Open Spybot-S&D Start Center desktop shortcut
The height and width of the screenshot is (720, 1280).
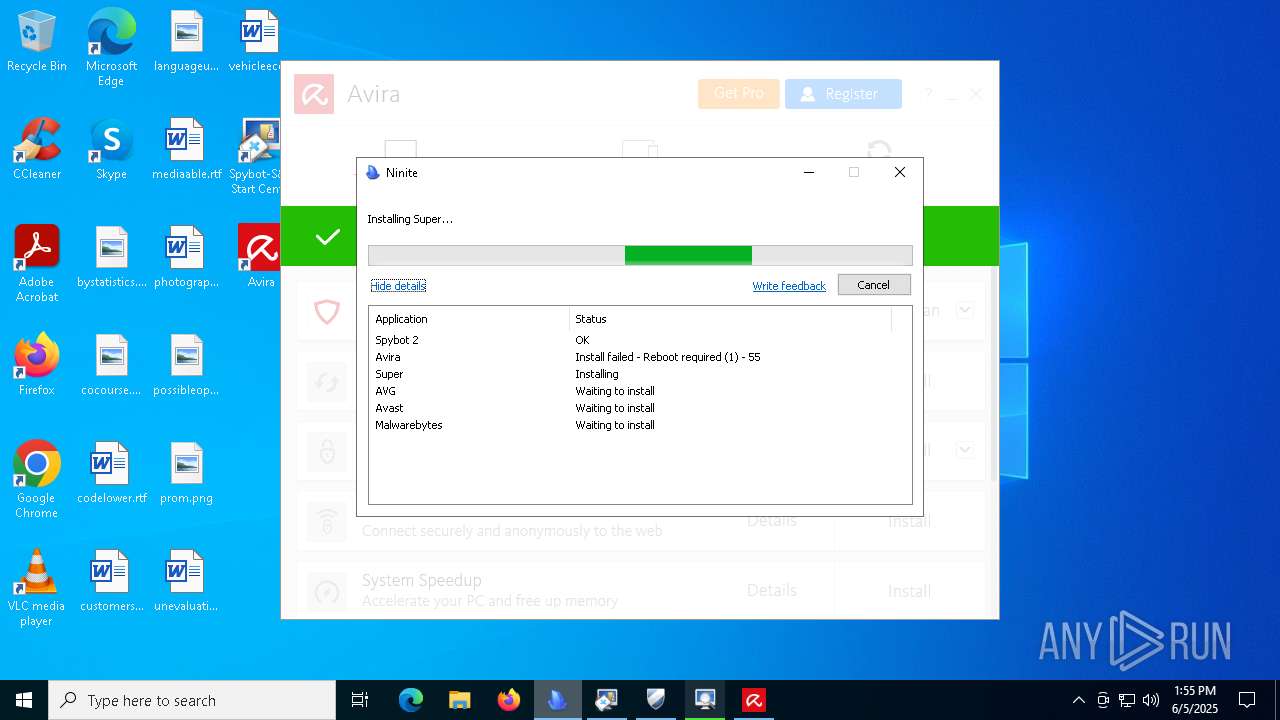point(255,157)
